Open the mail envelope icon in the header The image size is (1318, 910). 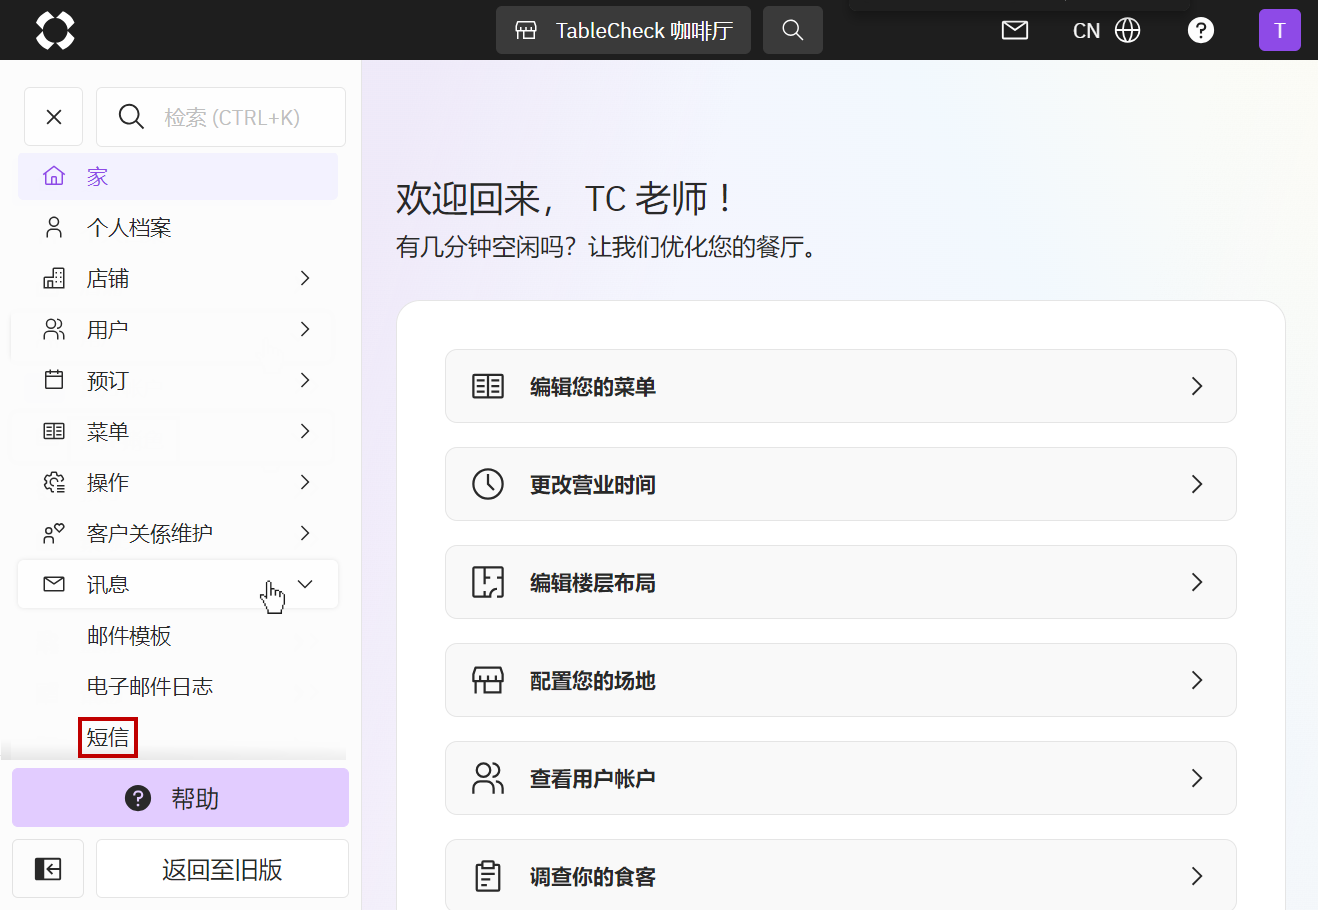click(1015, 30)
